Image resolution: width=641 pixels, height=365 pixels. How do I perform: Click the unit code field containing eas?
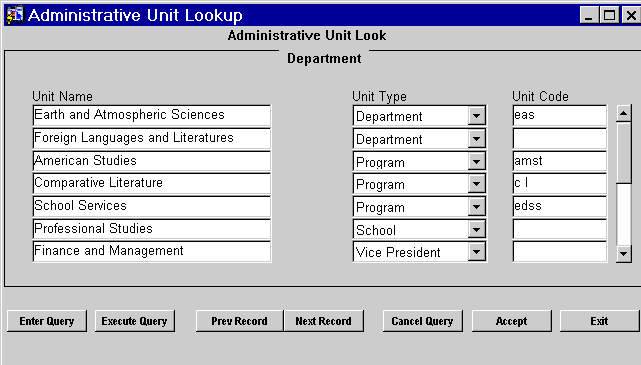tap(560, 115)
